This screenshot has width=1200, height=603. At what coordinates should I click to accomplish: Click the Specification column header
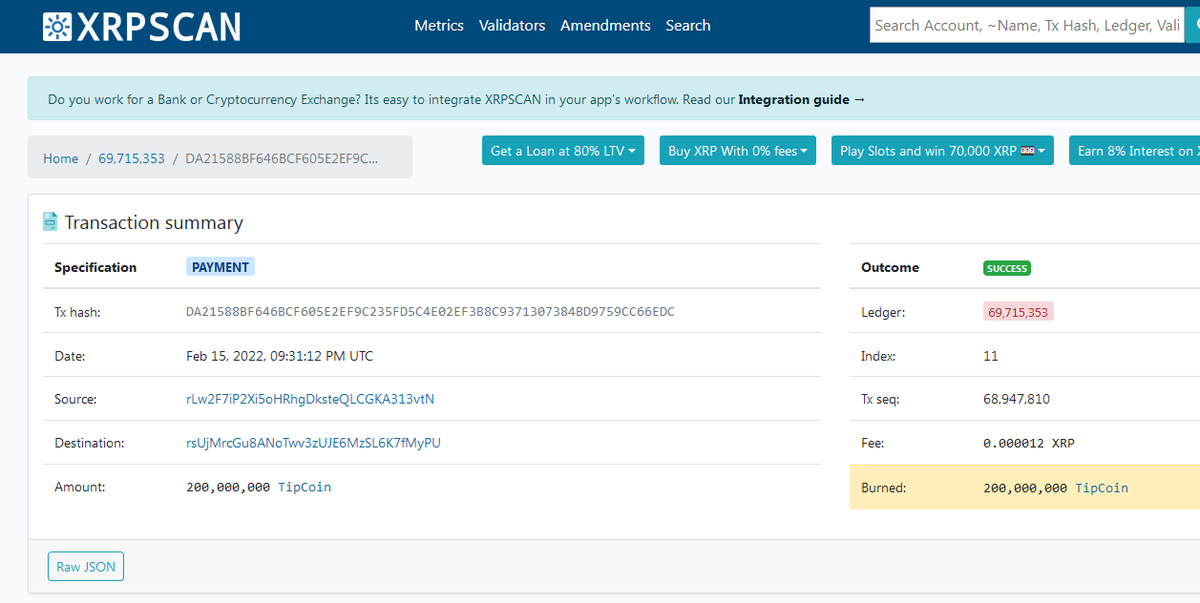(95, 267)
